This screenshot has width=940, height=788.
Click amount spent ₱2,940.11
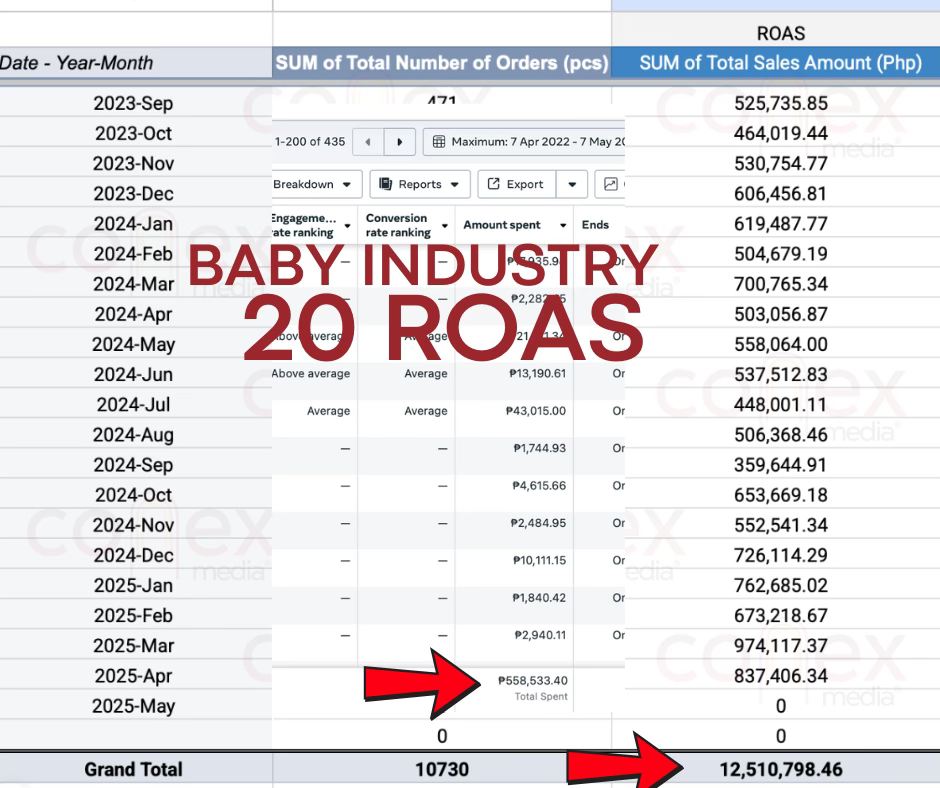(540, 635)
